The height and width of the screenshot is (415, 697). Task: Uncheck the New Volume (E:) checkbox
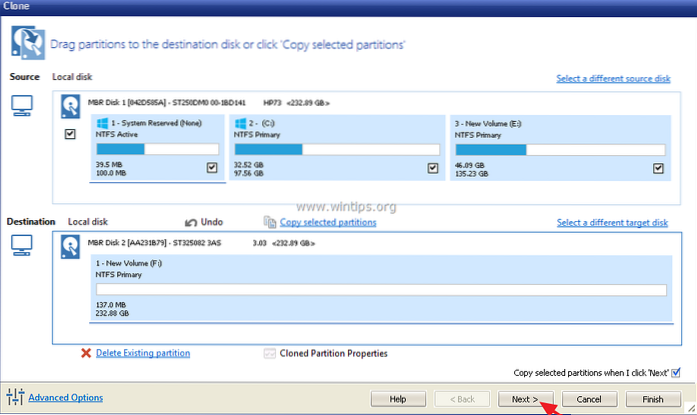coord(658,168)
